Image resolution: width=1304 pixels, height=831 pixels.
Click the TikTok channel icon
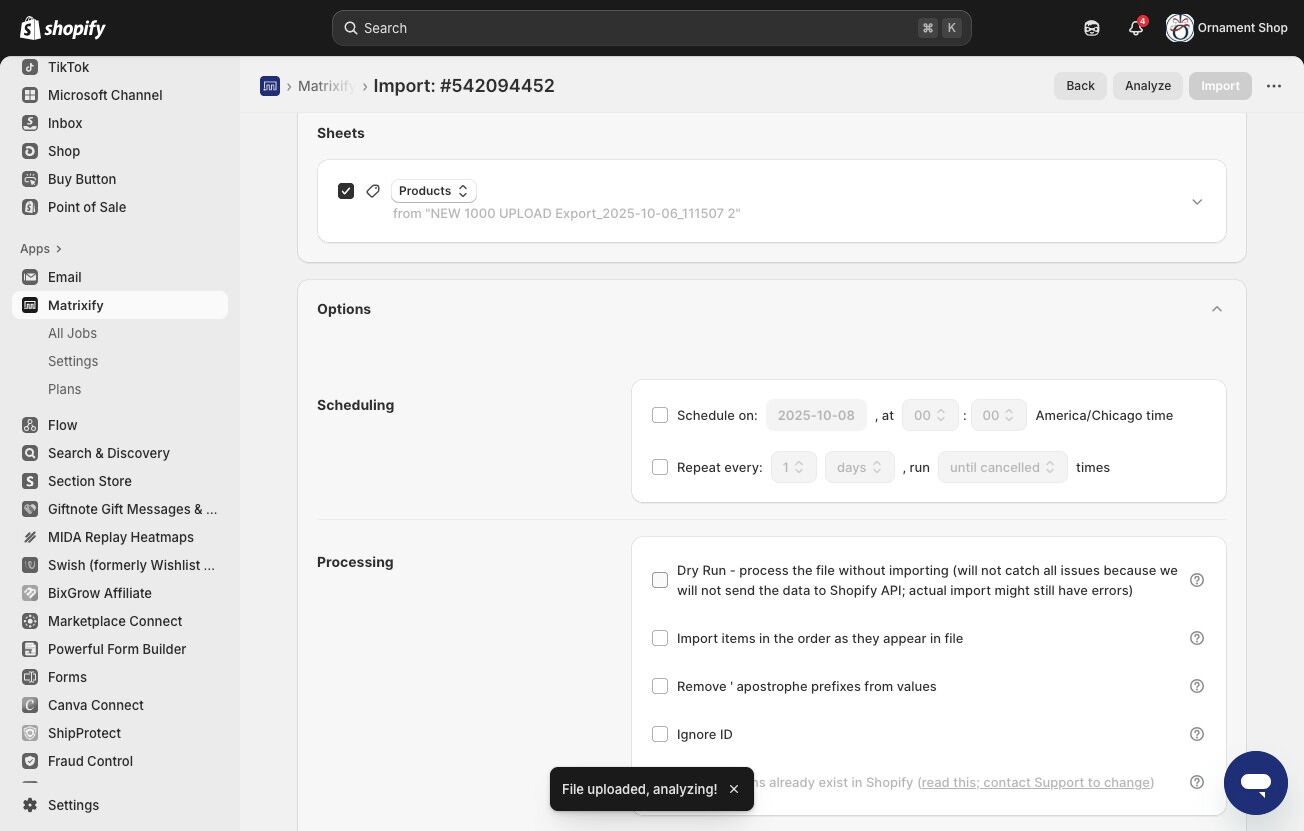pos(30,67)
